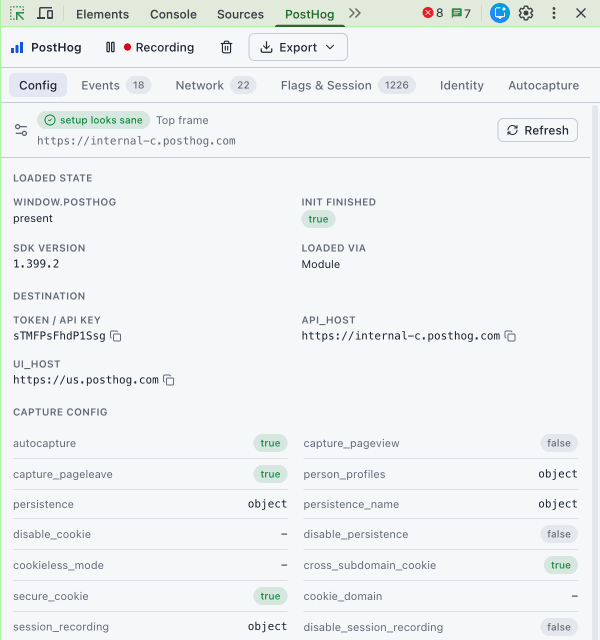The image size is (600, 640).
Task: Click the blue AI assistance icon
Action: point(500,13)
